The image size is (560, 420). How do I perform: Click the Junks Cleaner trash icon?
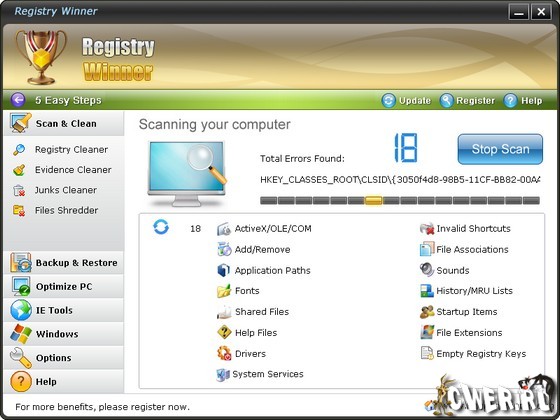pos(19,190)
